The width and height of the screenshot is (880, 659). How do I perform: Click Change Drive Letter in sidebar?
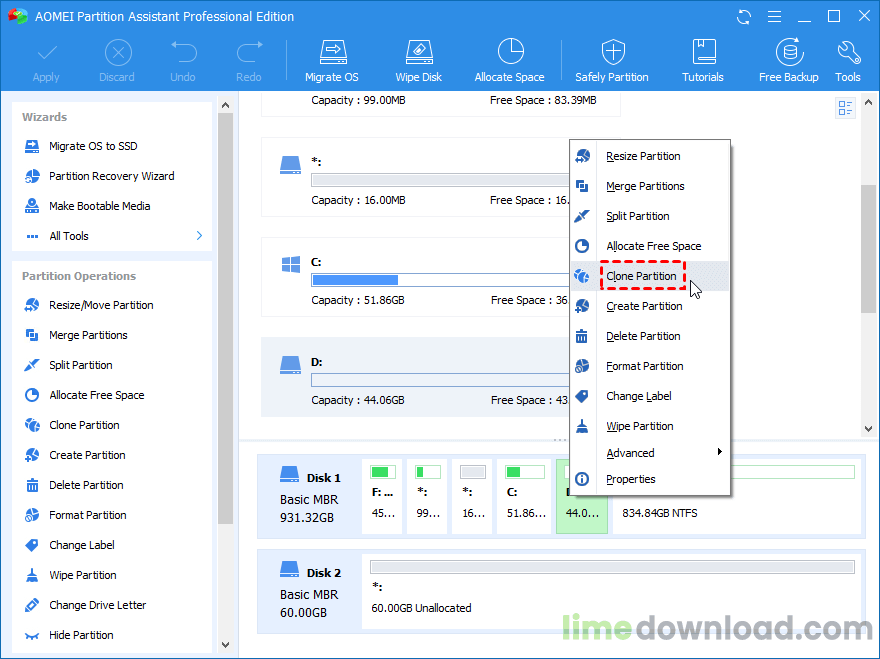[97, 605]
